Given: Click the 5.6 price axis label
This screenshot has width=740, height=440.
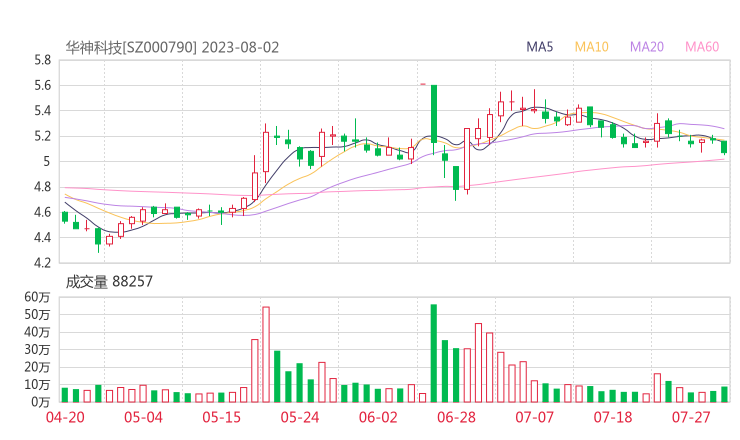Looking at the screenshot, I should [x=42, y=85].
